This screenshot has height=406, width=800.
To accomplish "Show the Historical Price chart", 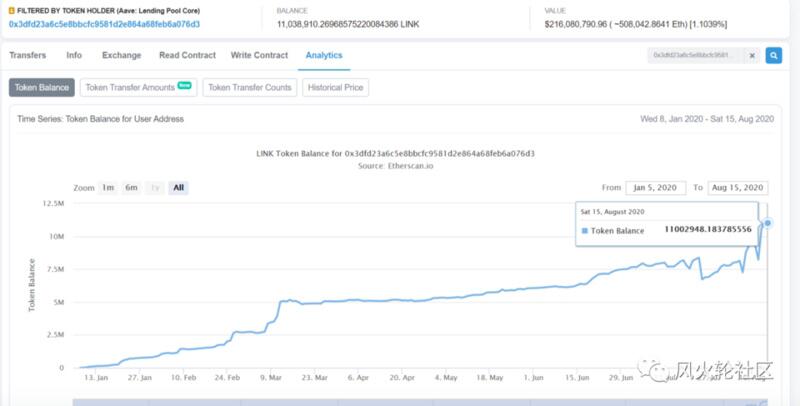I will point(335,87).
